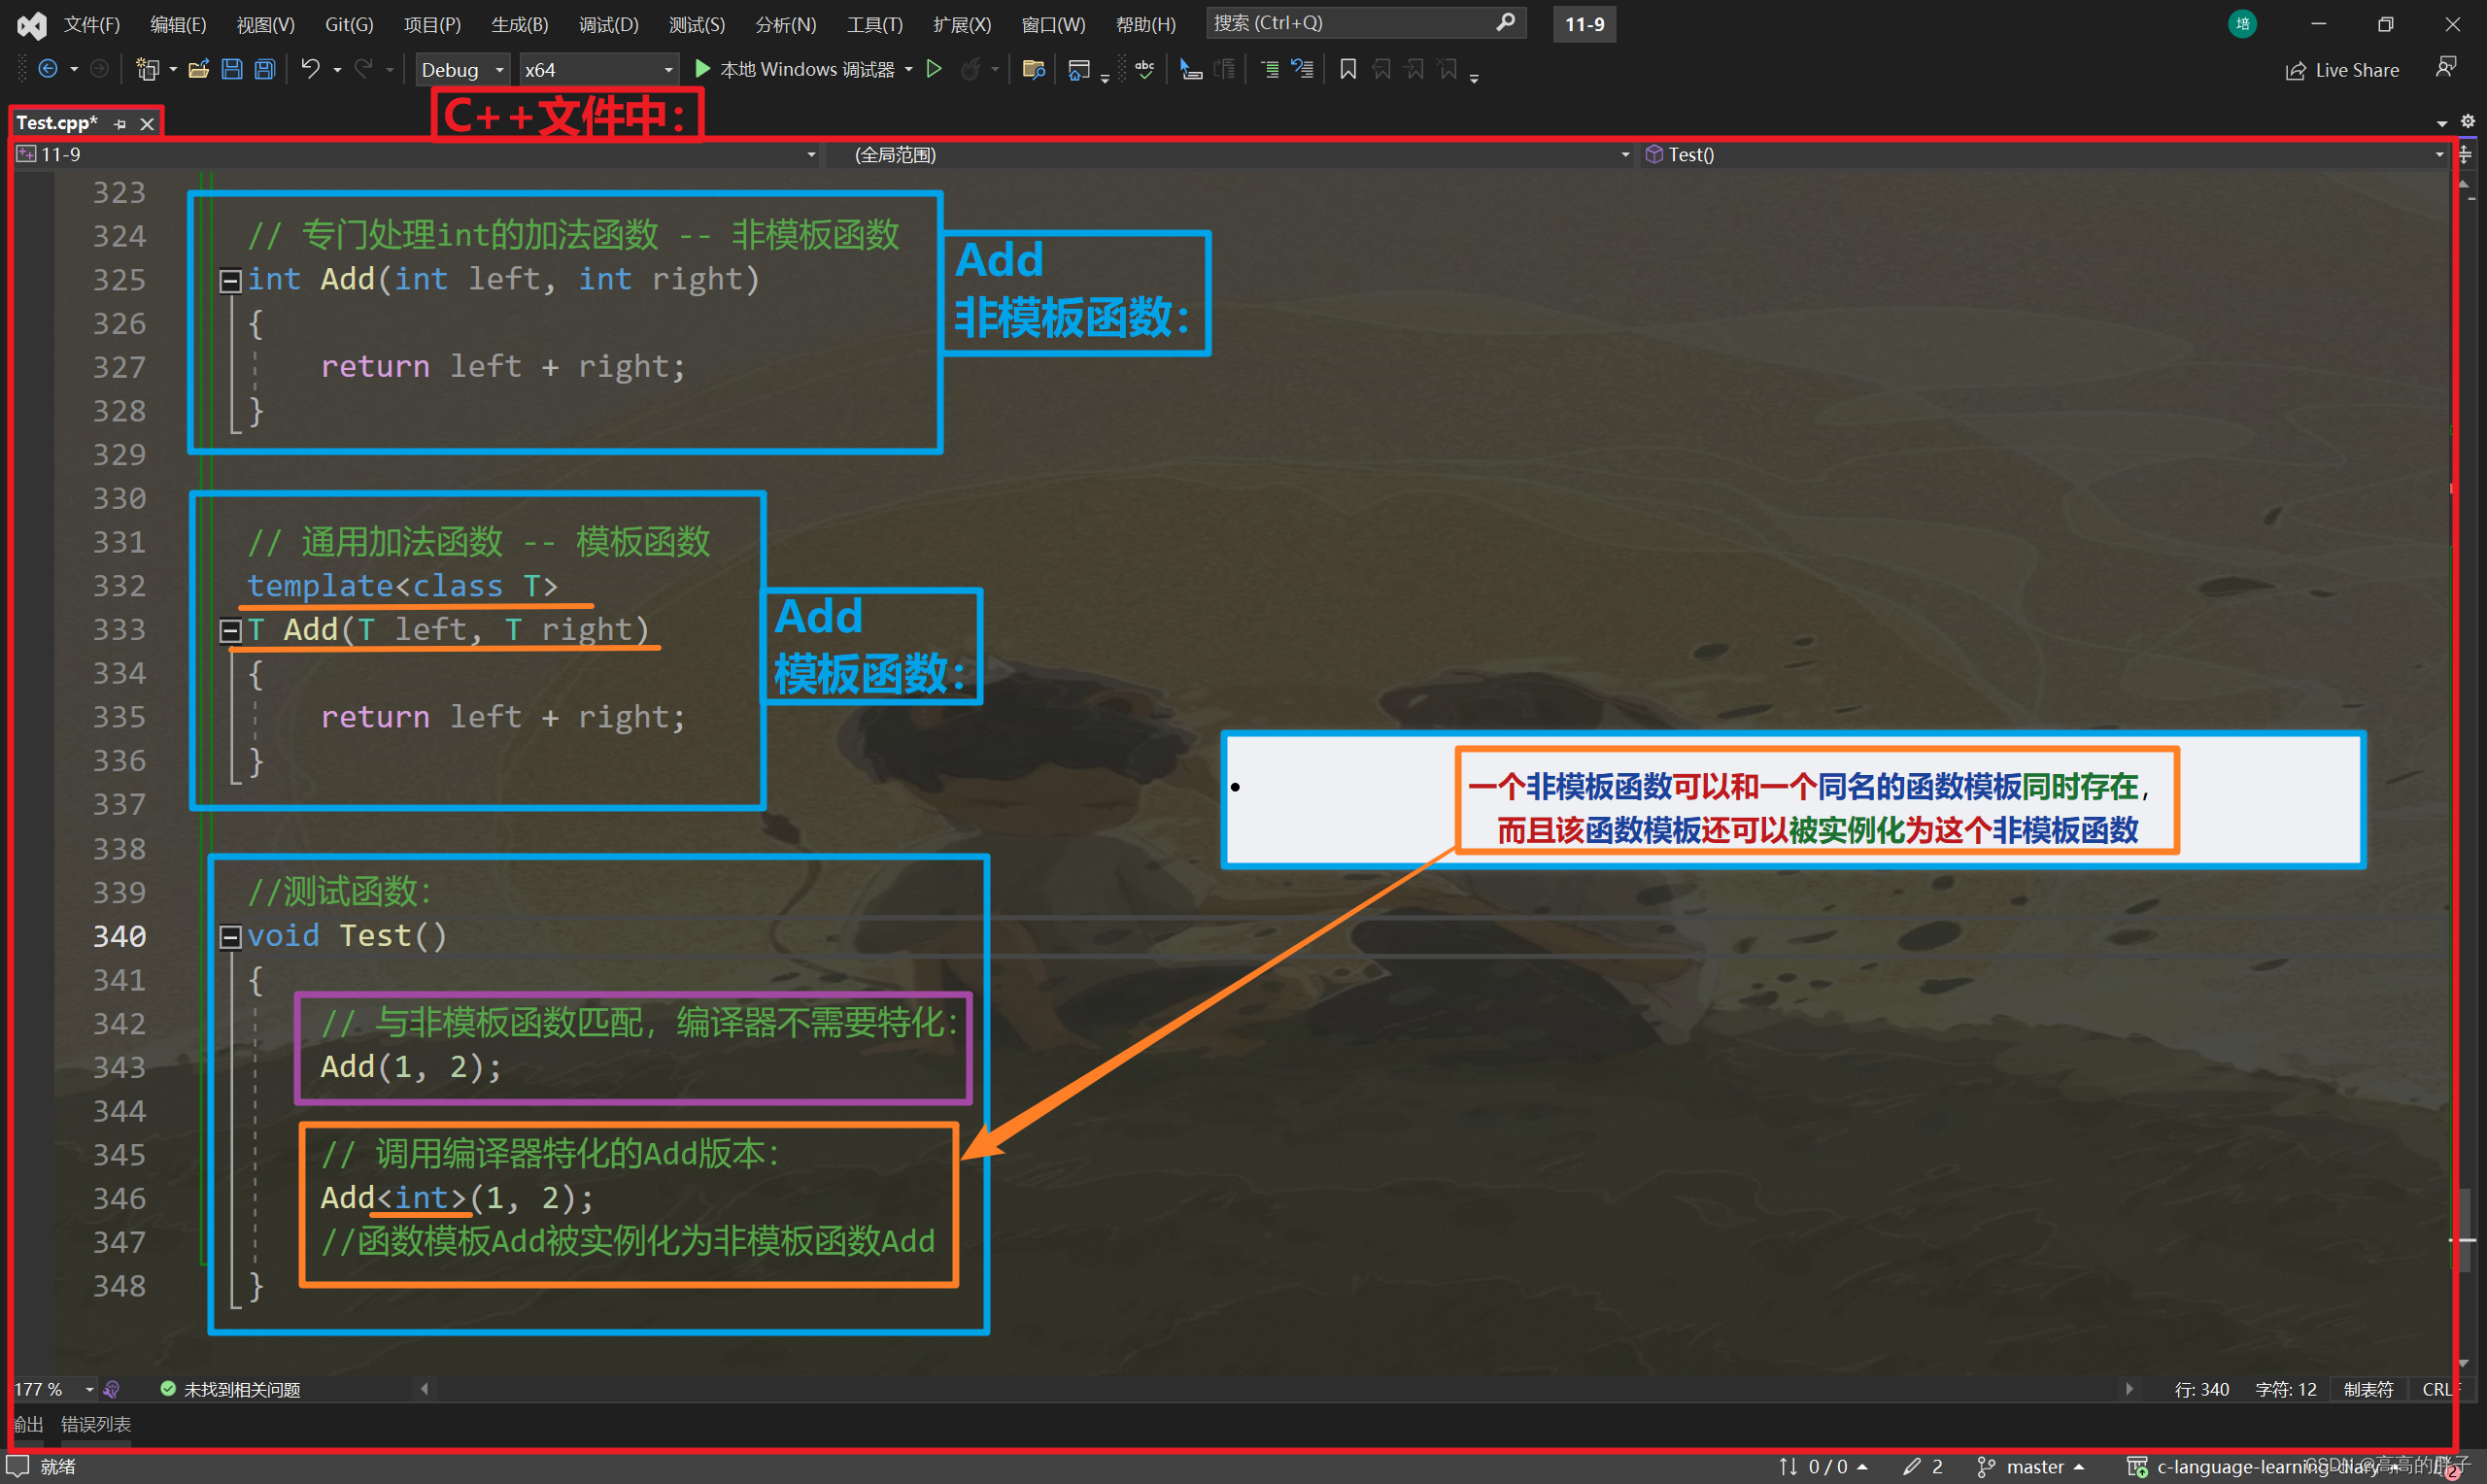Image resolution: width=2487 pixels, height=1484 pixels.
Task: Click the 搜索 (Ctrl+Q) search box
Action: (1365, 22)
